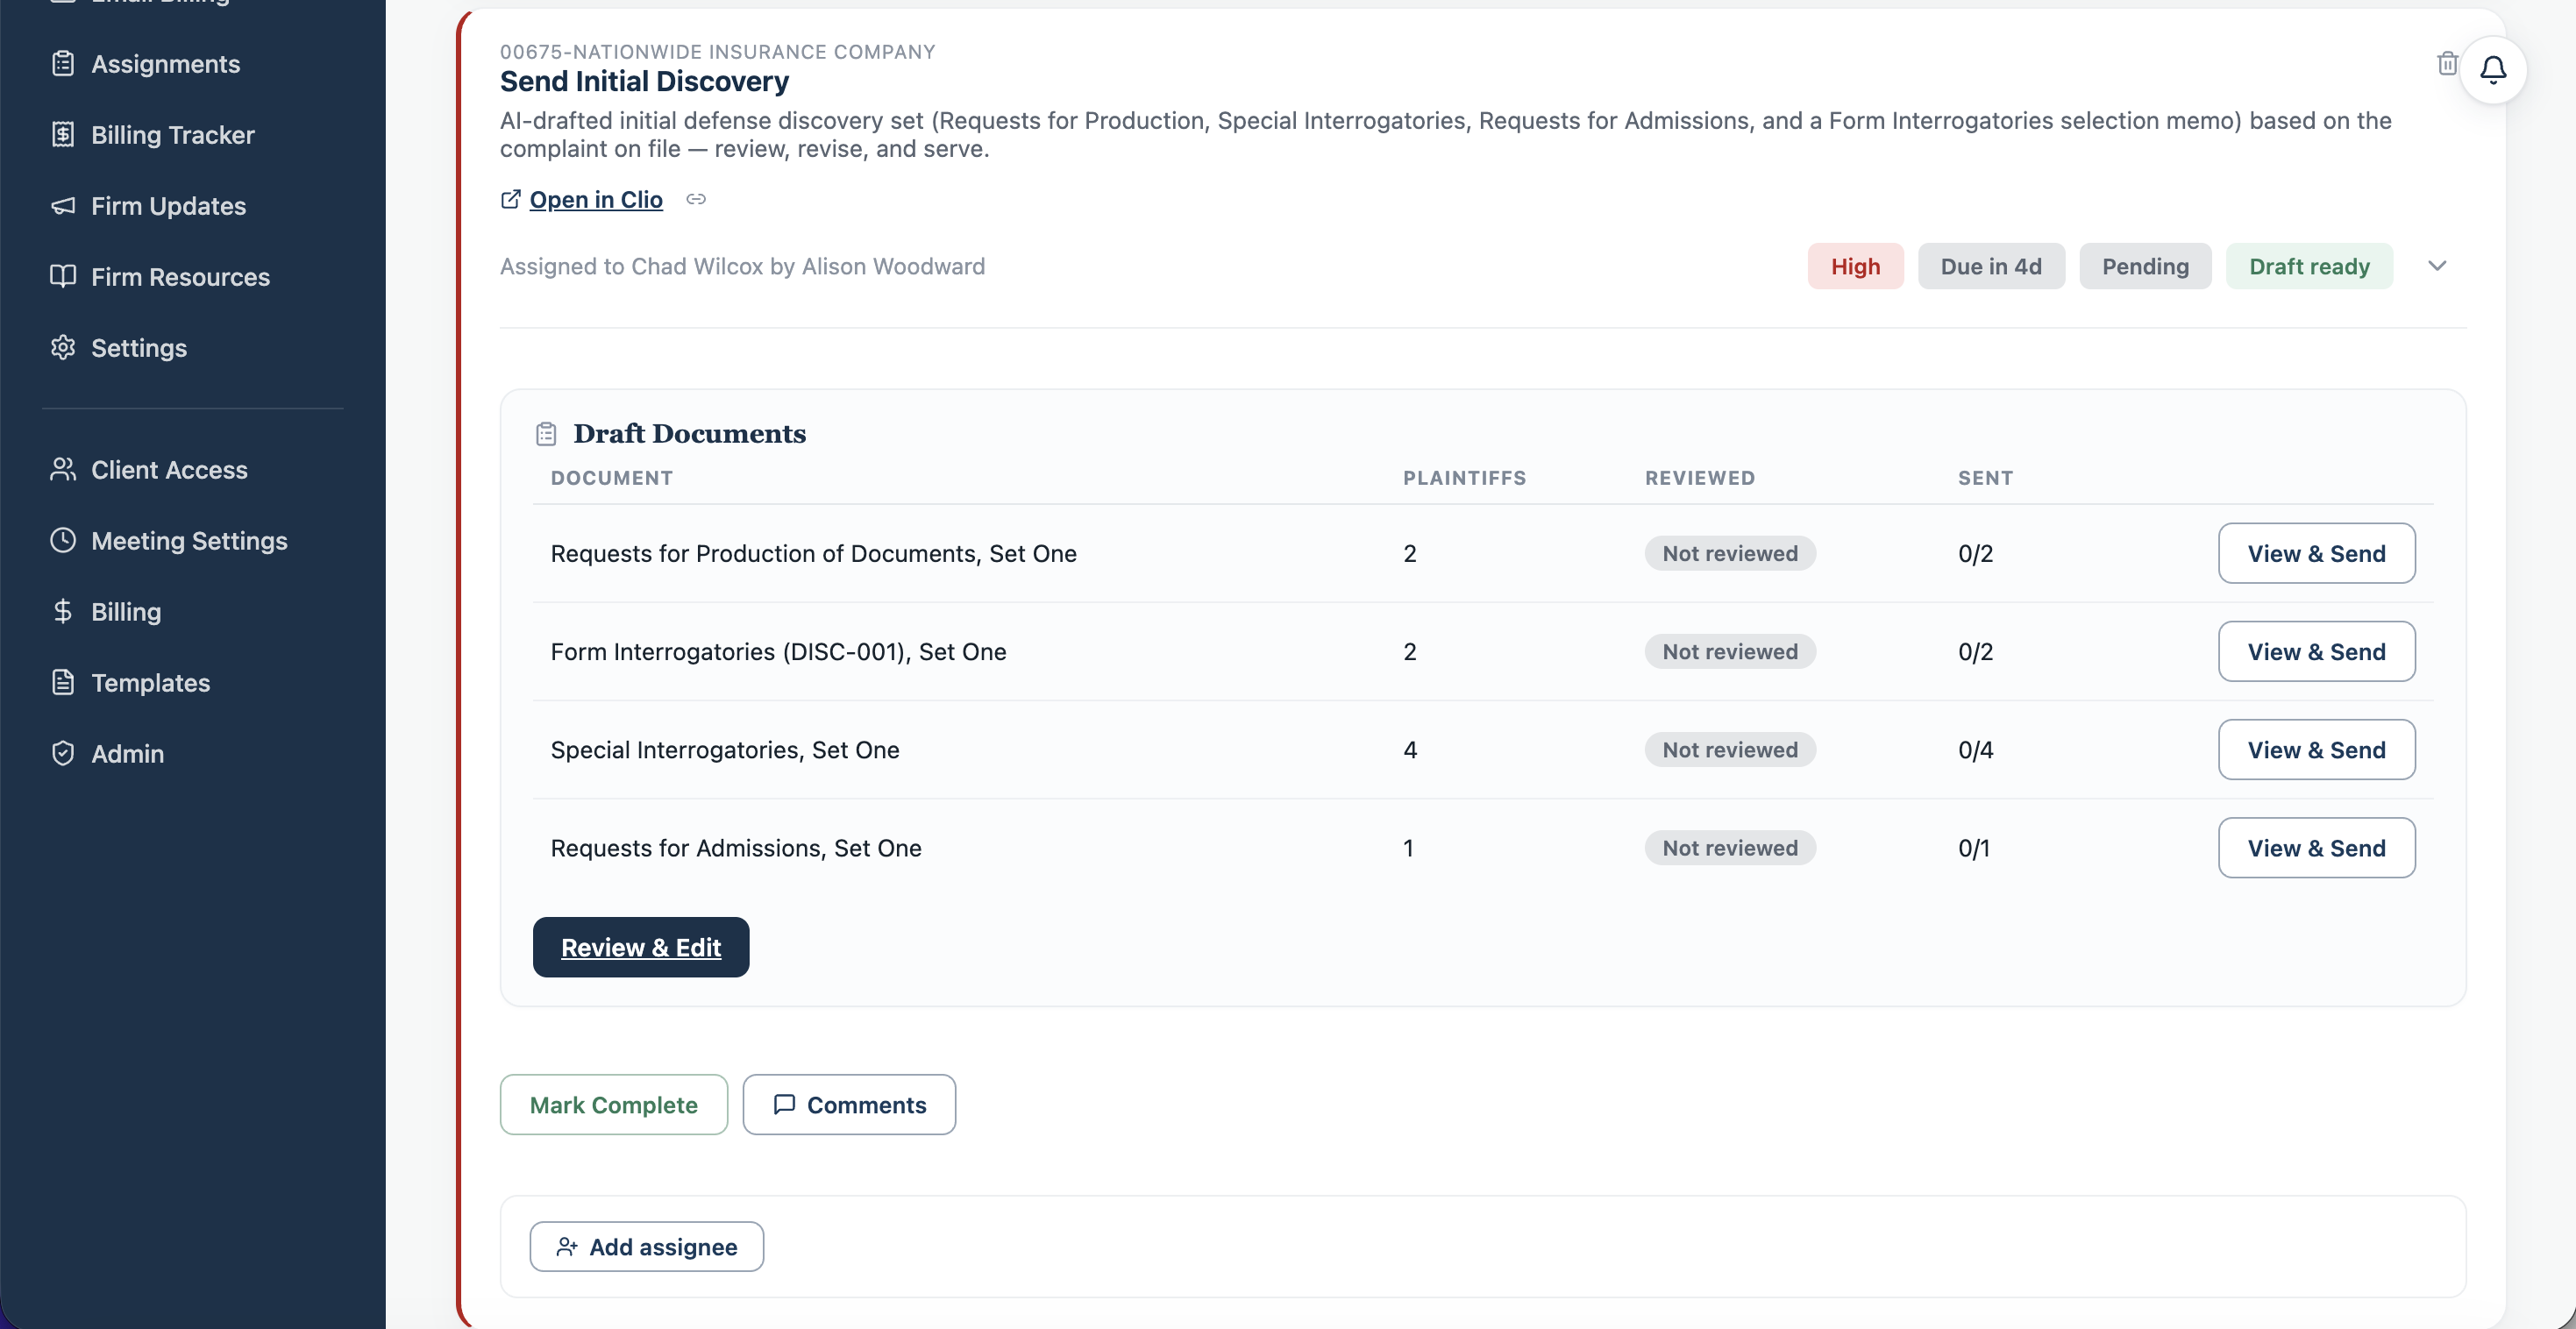Image resolution: width=2576 pixels, height=1329 pixels.
Task: Open the notifications bell
Action: (x=2493, y=70)
